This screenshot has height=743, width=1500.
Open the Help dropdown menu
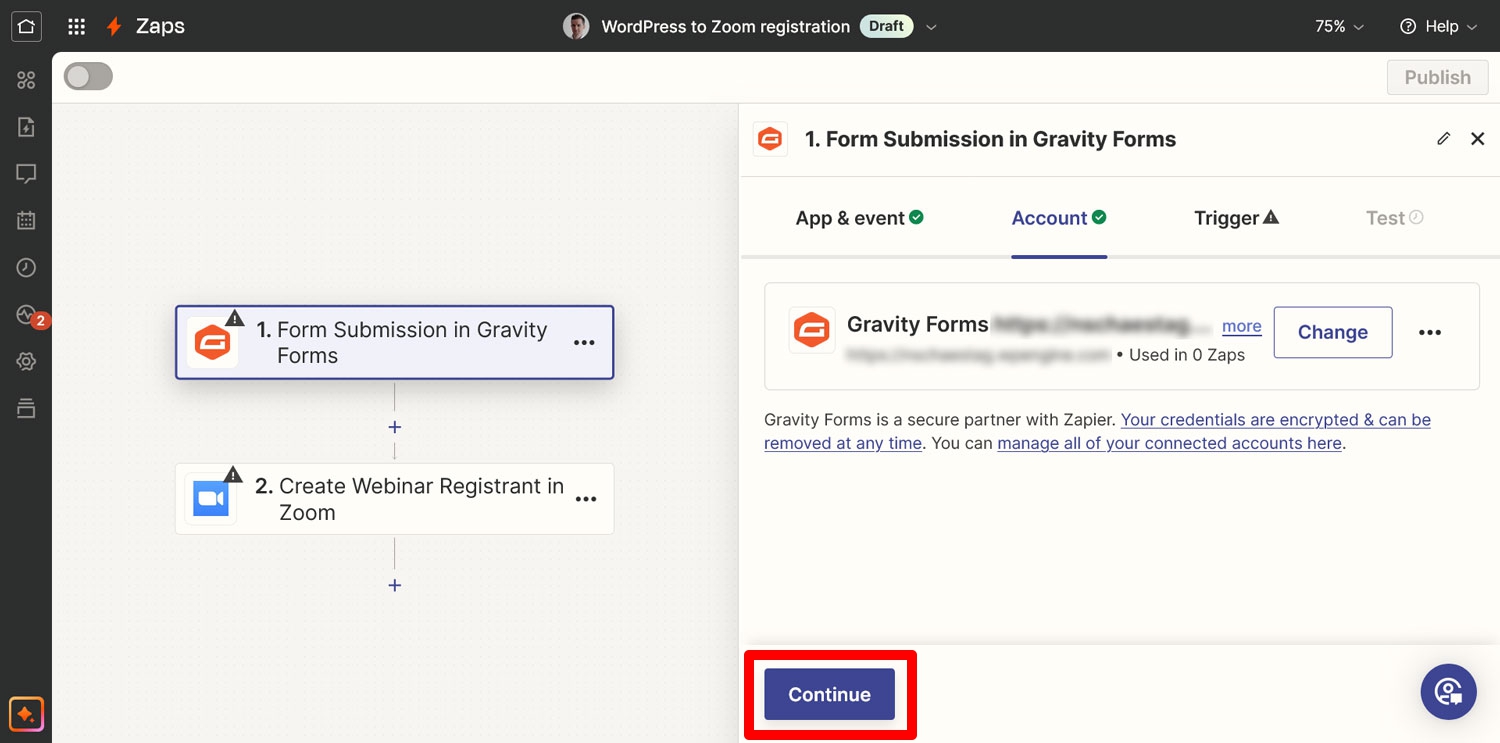[x=1438, y=27]
